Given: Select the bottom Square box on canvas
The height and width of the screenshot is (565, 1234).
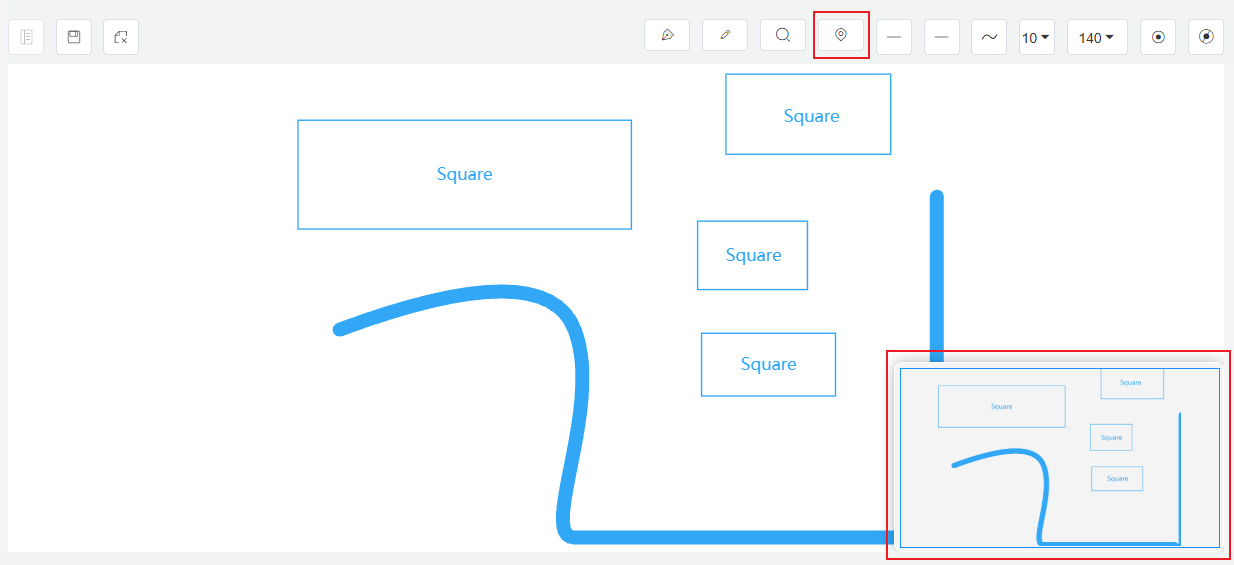Looking at the screenshot, I should coord(768,364).
